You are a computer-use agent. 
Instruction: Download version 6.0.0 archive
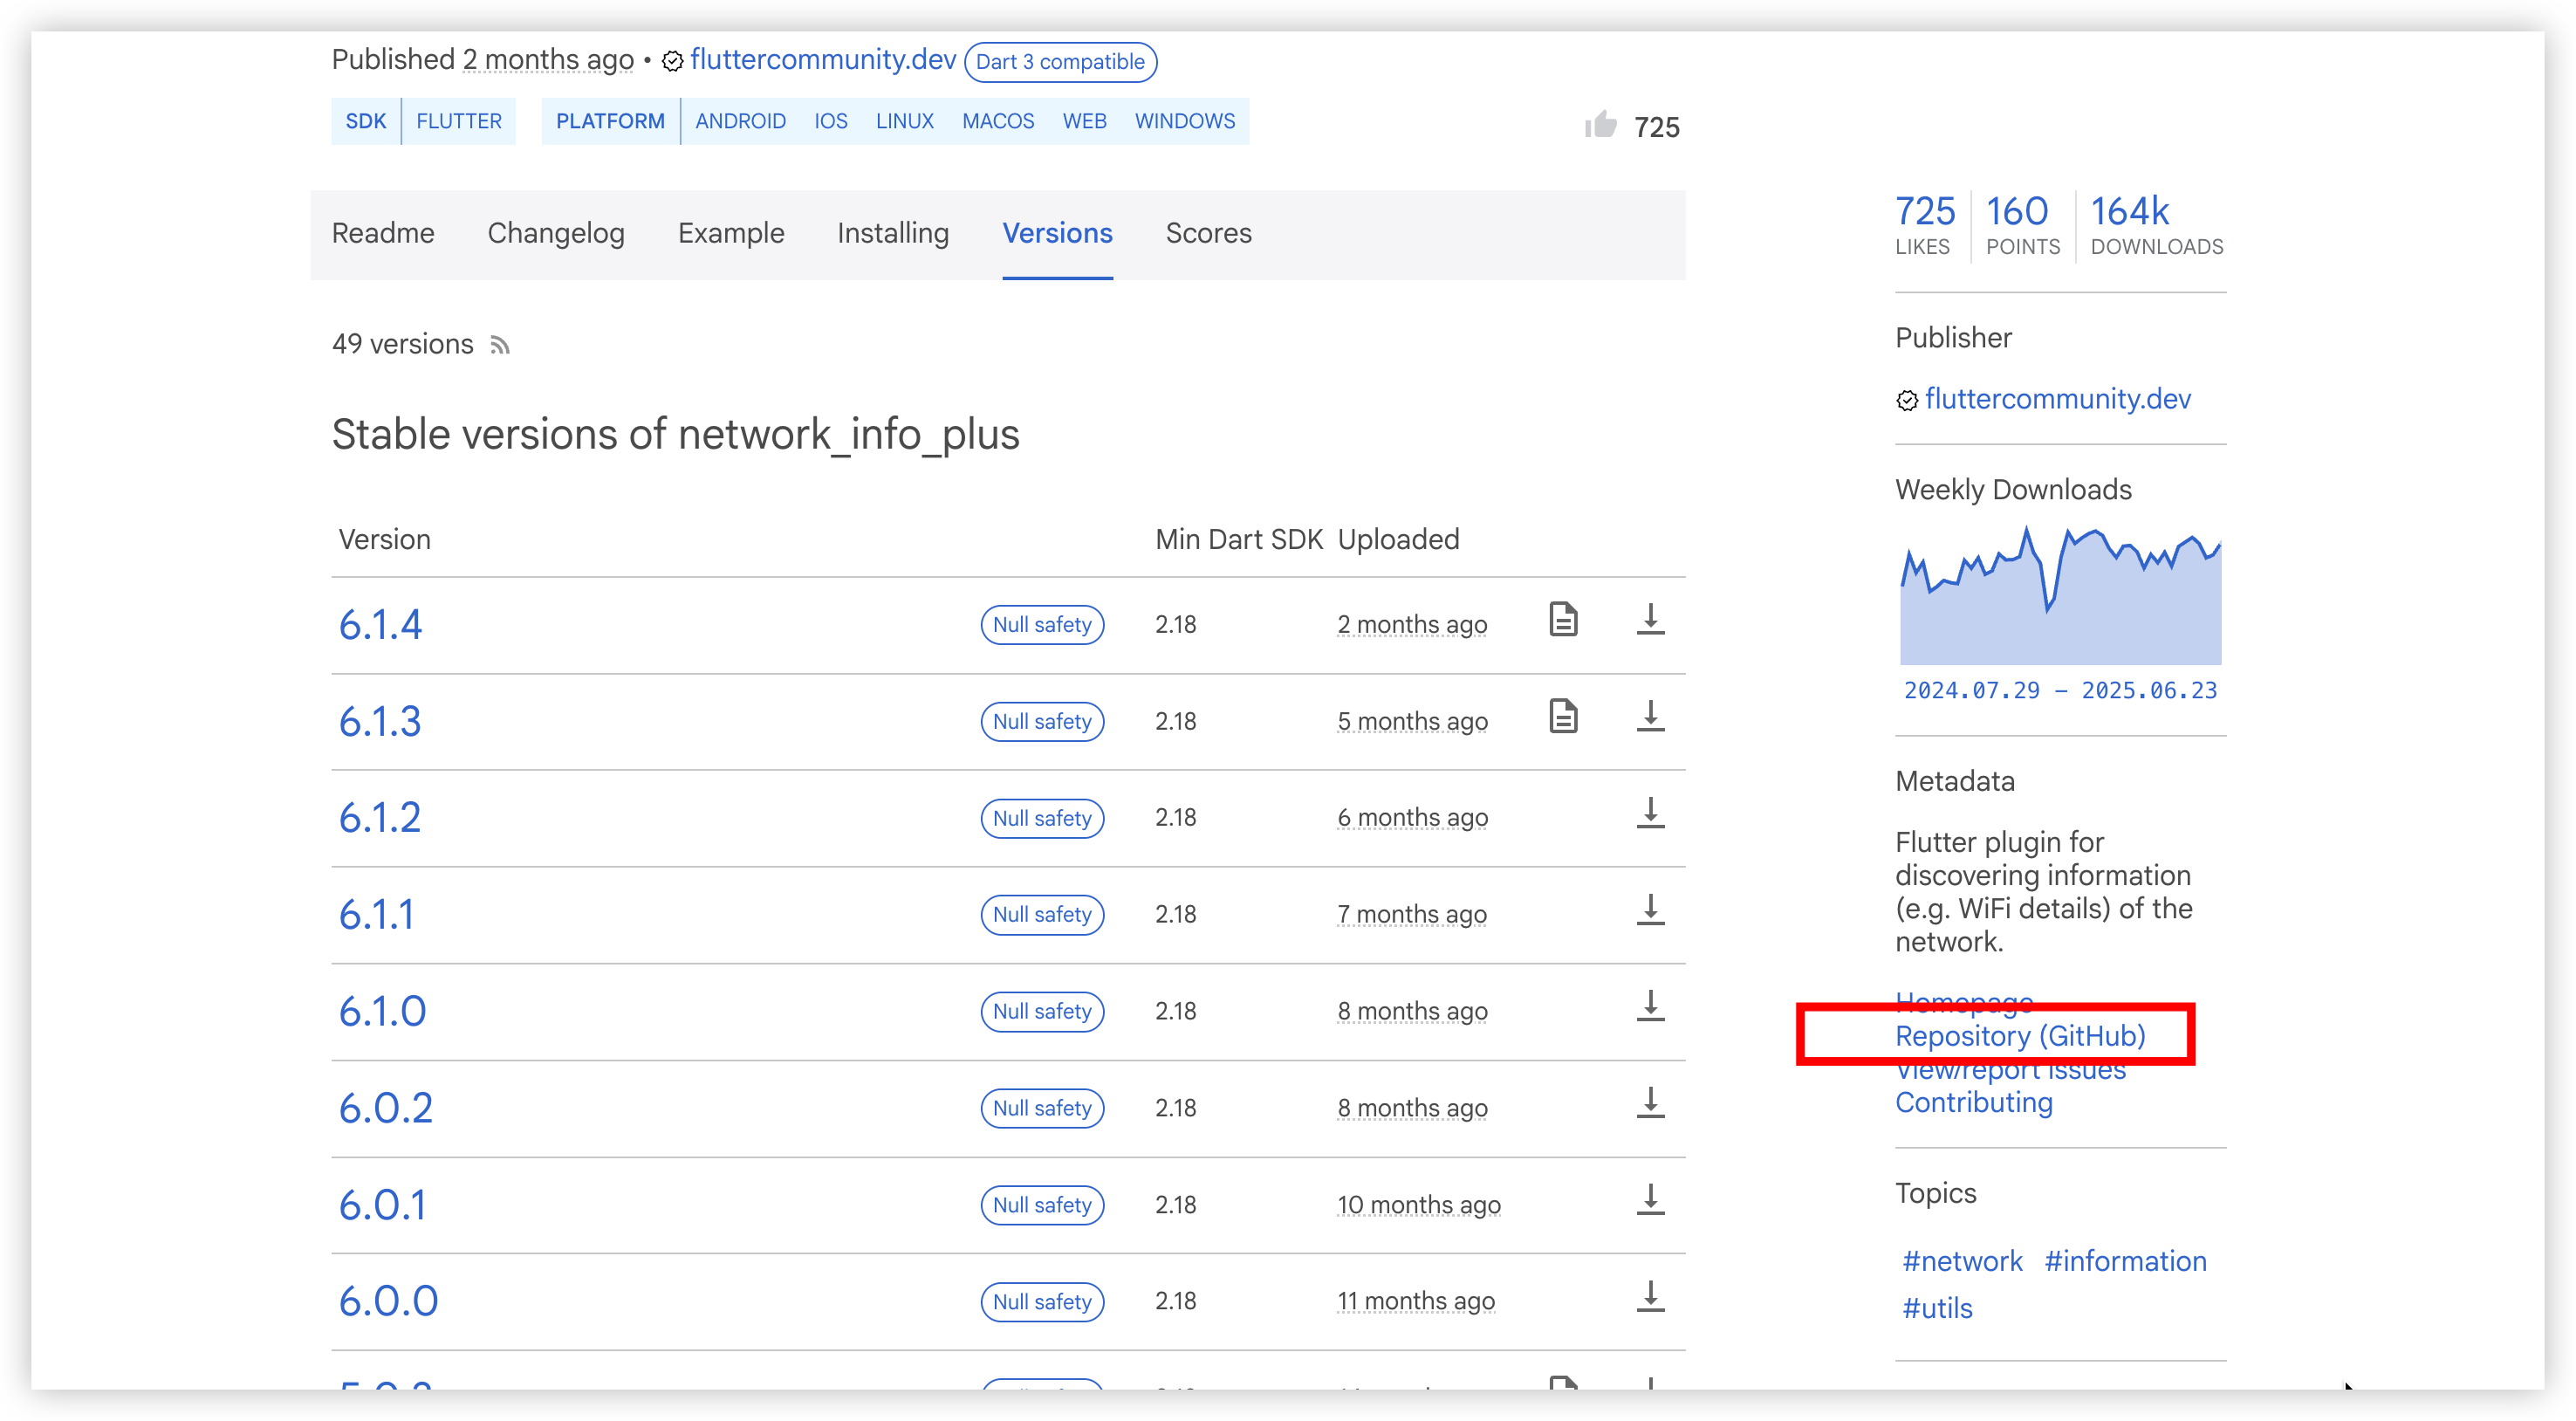pyautogui.click(x=1650, y=1297)
